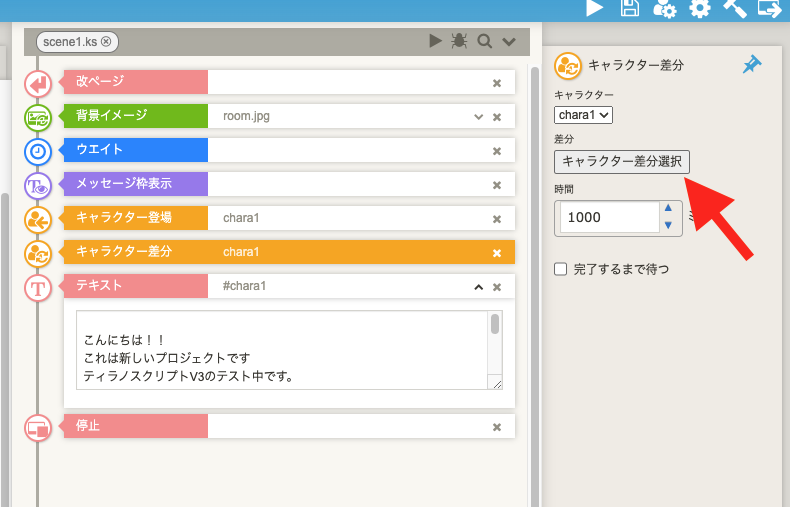Click into the 時間 field showing 1000
The width and height of the screenshot is (790, 507).
pos(607,217)
